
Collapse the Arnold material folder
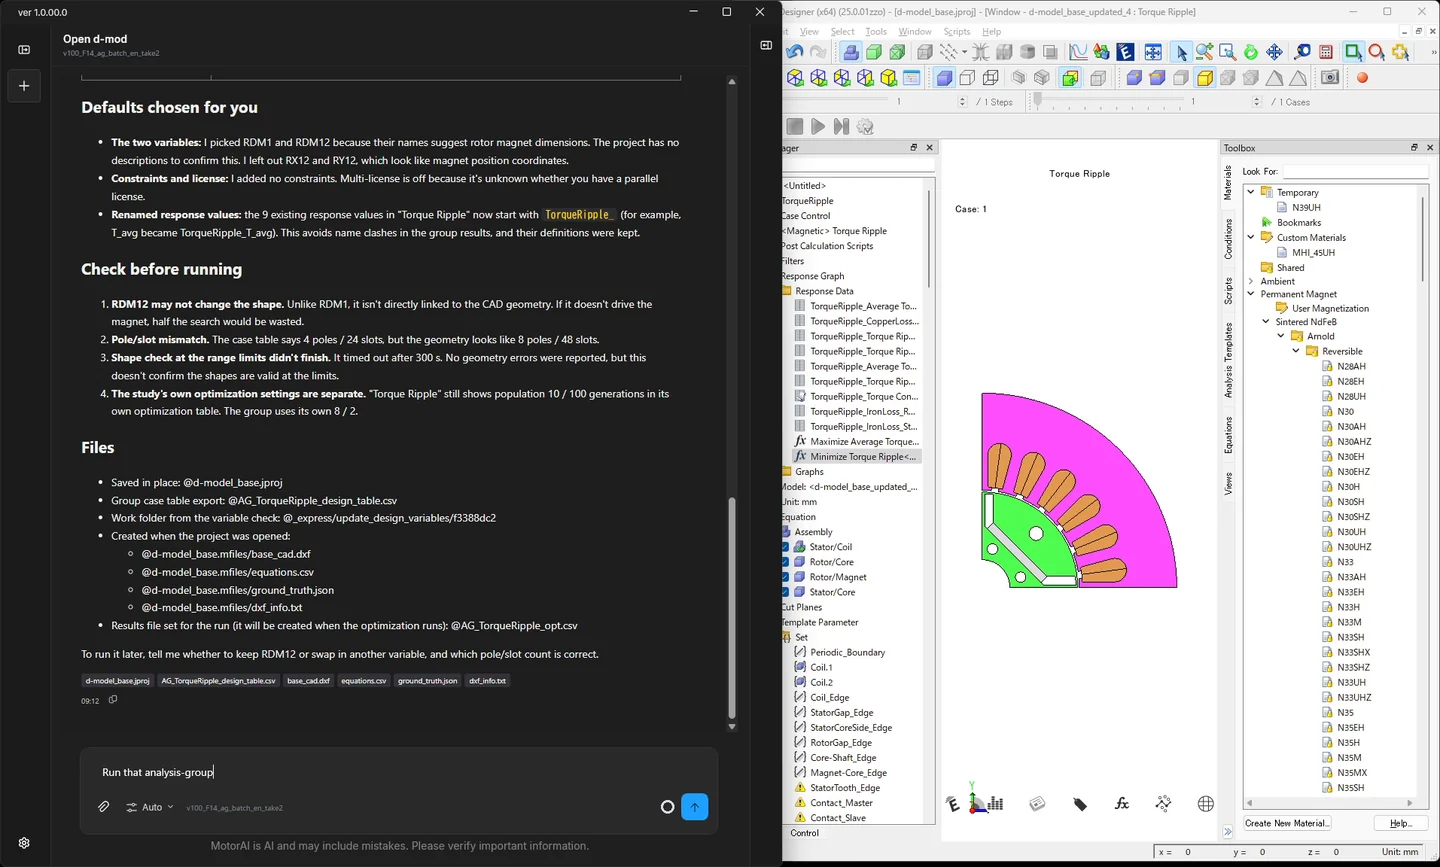pos(1281,336)
